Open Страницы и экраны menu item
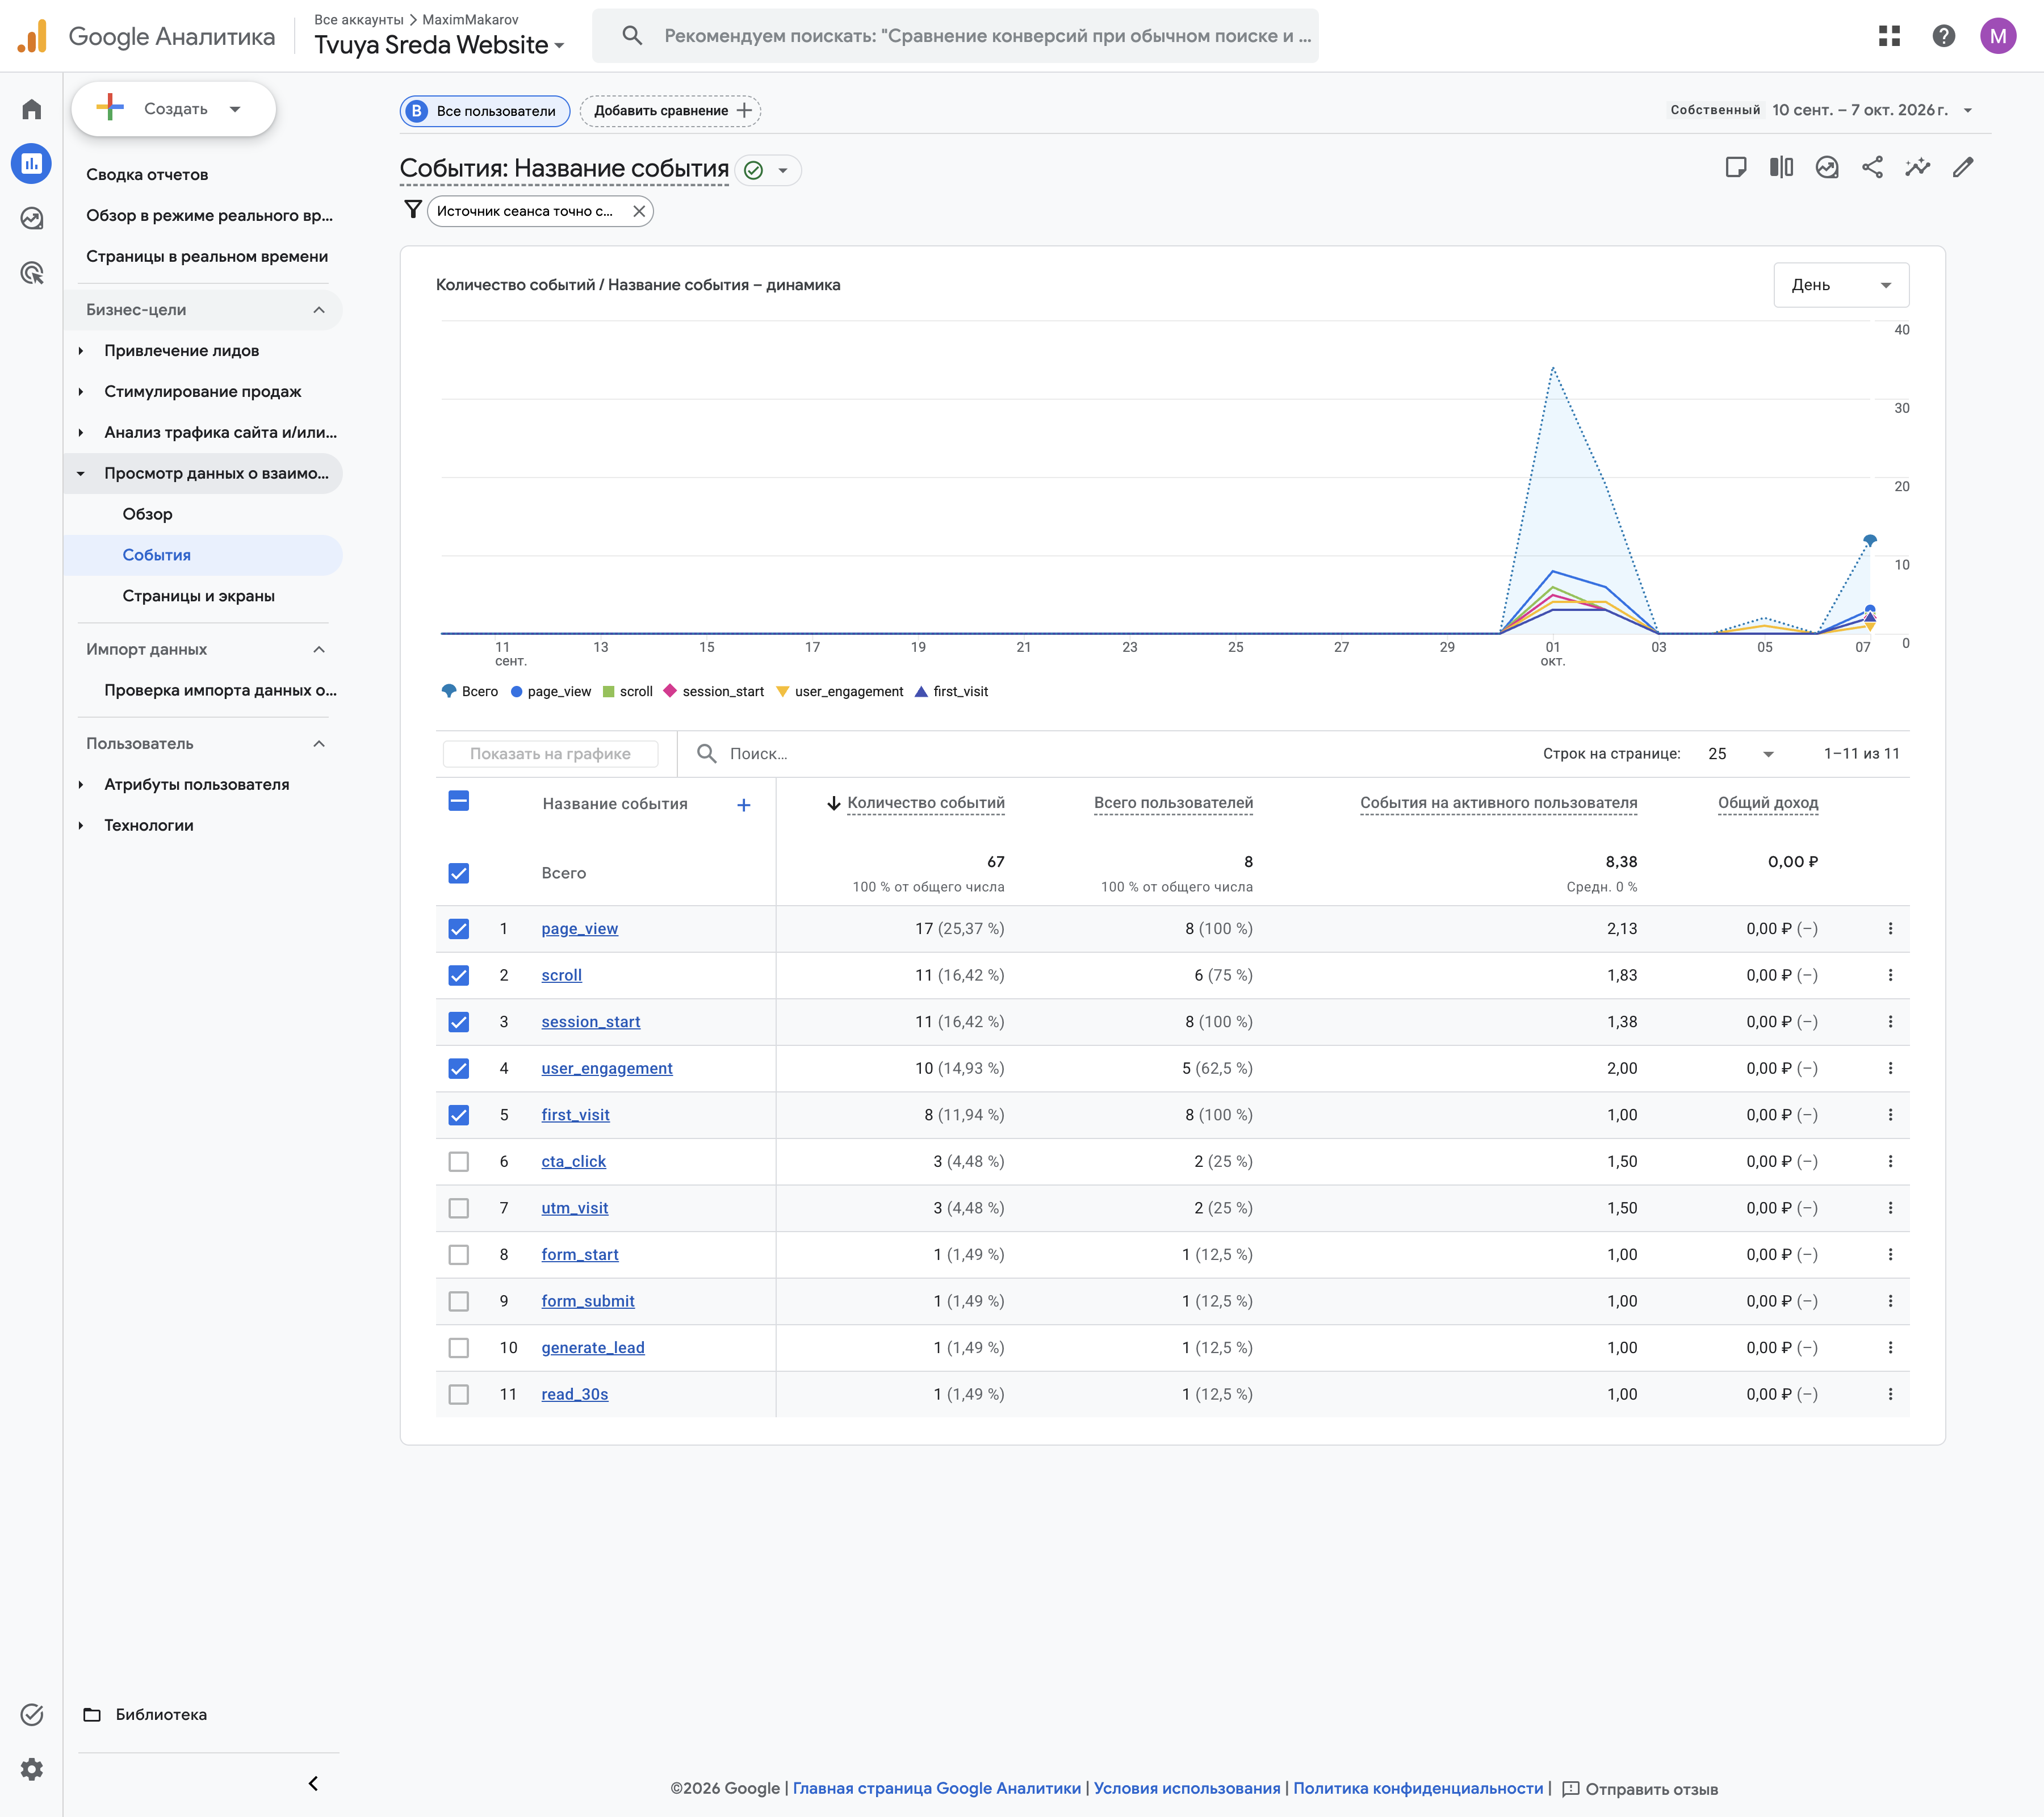 [x=199, y=596]
